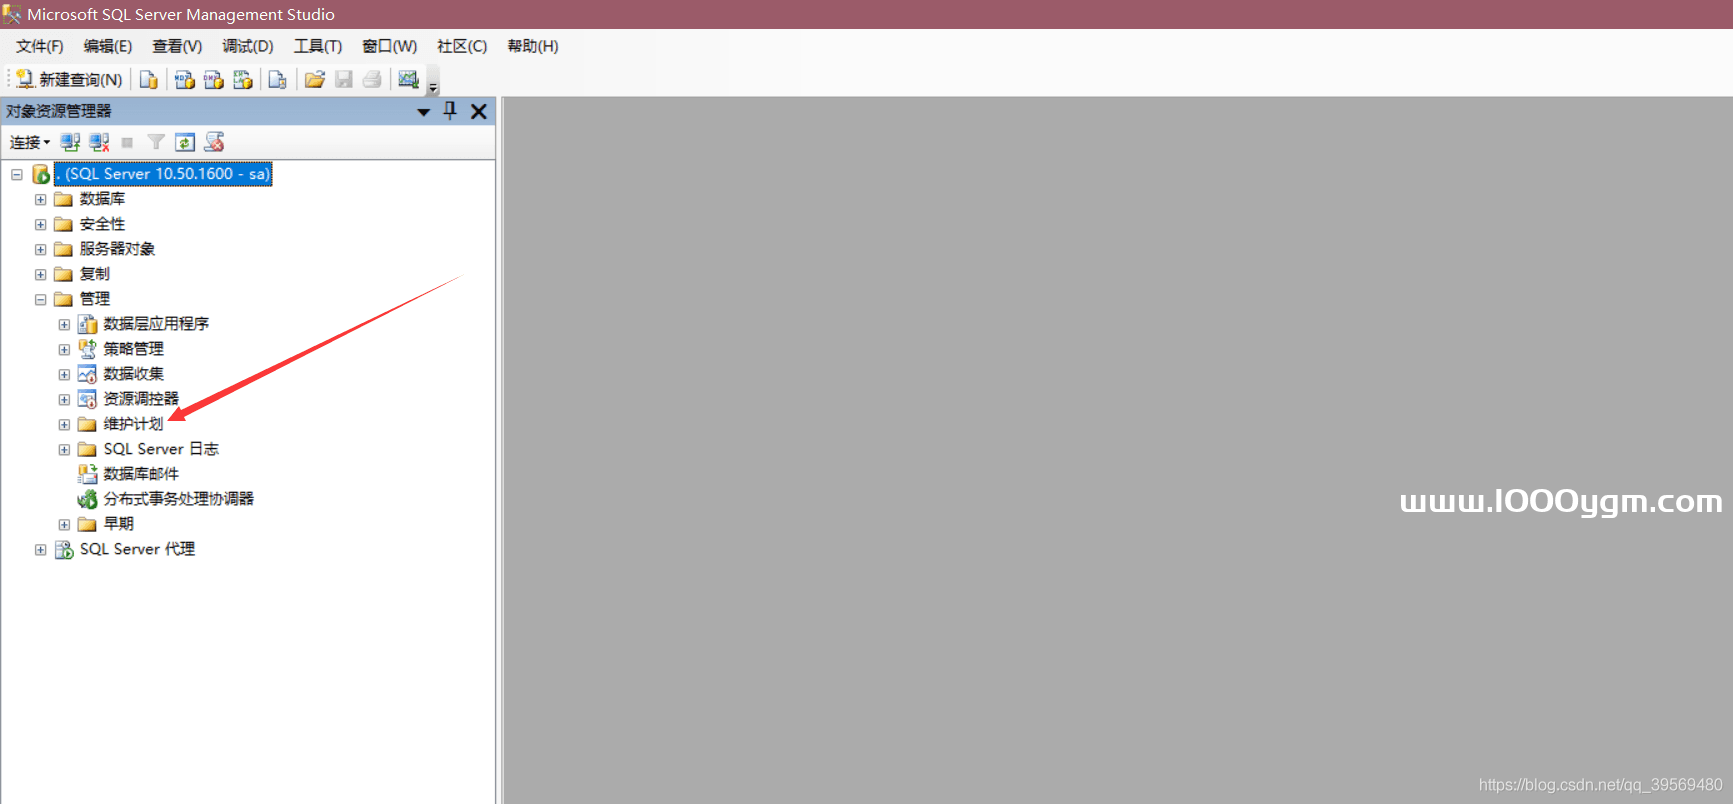1733x804 pixels.
Task: Expand the 服务器对象 folder node
Action: pos(41,249)
